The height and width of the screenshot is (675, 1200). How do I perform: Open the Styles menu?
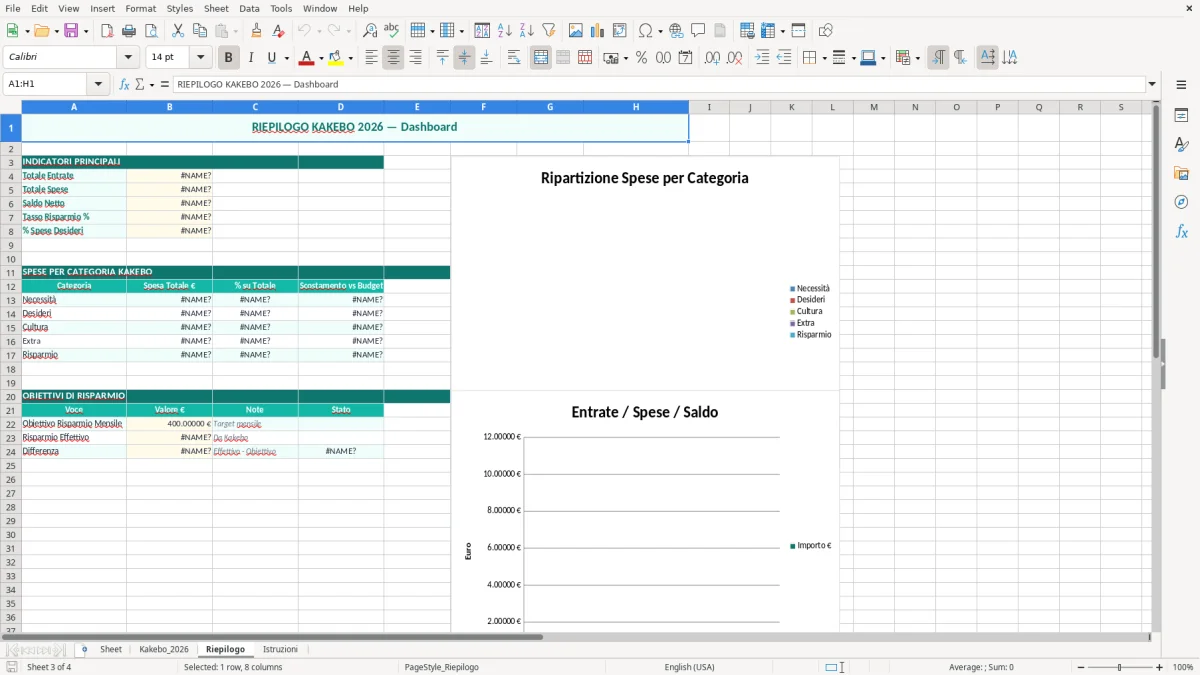(180, 8)
